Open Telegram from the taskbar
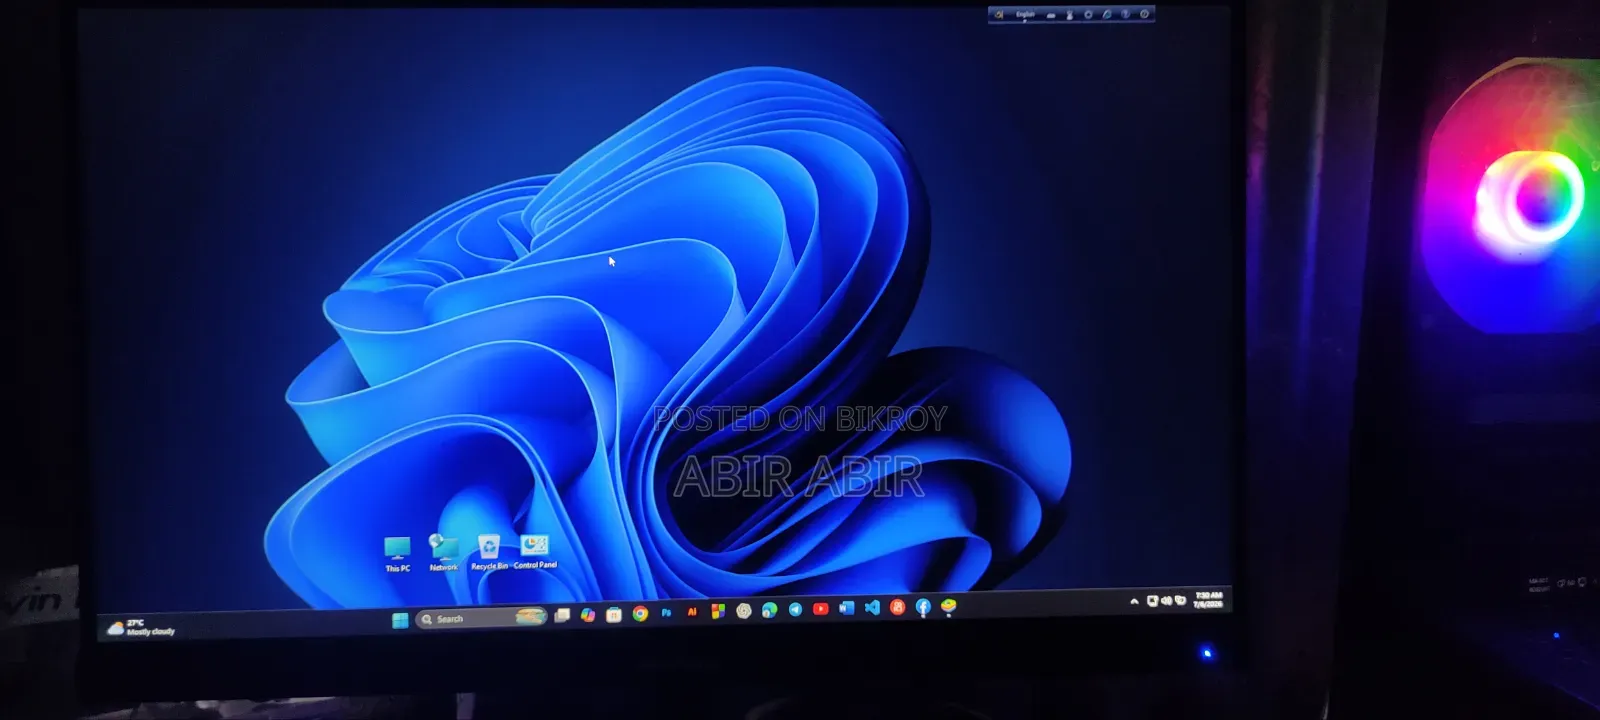 [x=795, y=609]
